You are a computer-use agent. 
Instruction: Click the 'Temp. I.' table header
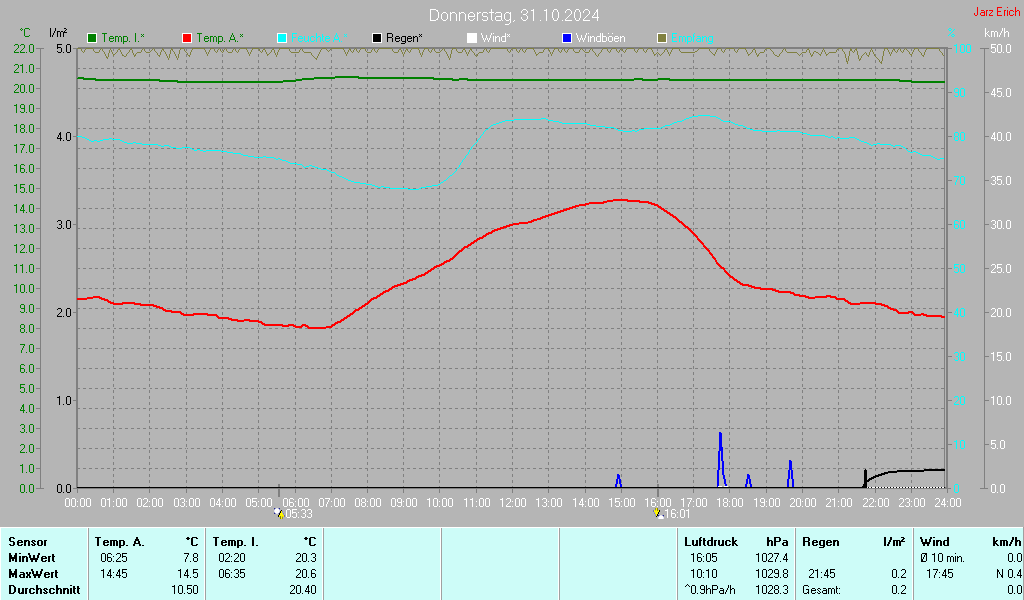pos(236,542)
